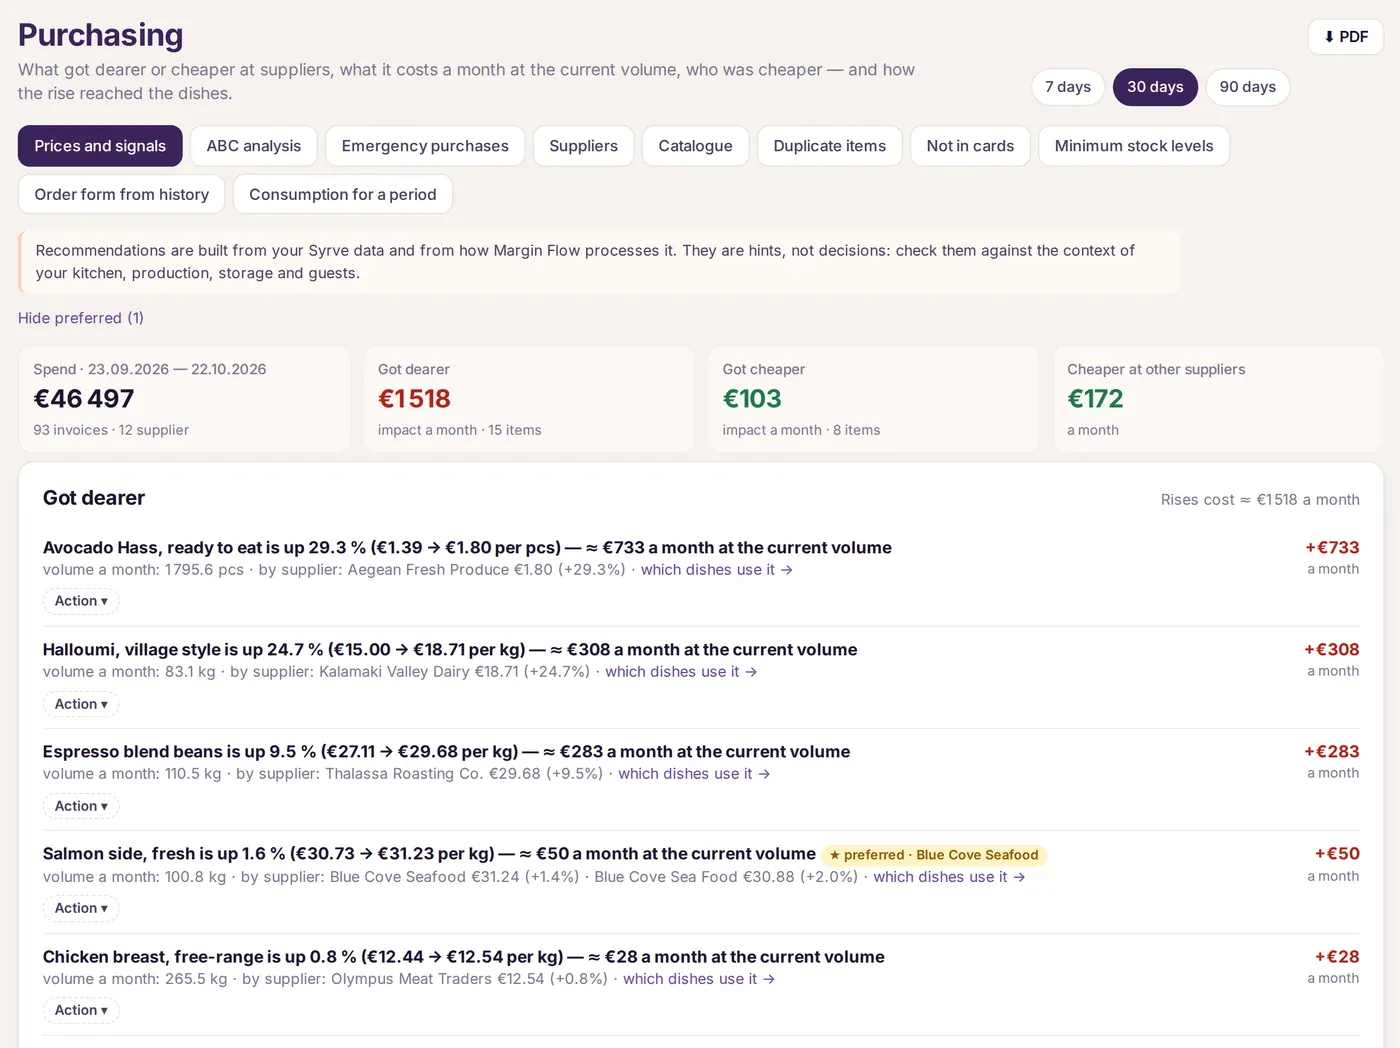Open Action dropdown for Espresso blend beans
The image size is (1400, 1048).
pyautogui.click(x=81, y=806)
